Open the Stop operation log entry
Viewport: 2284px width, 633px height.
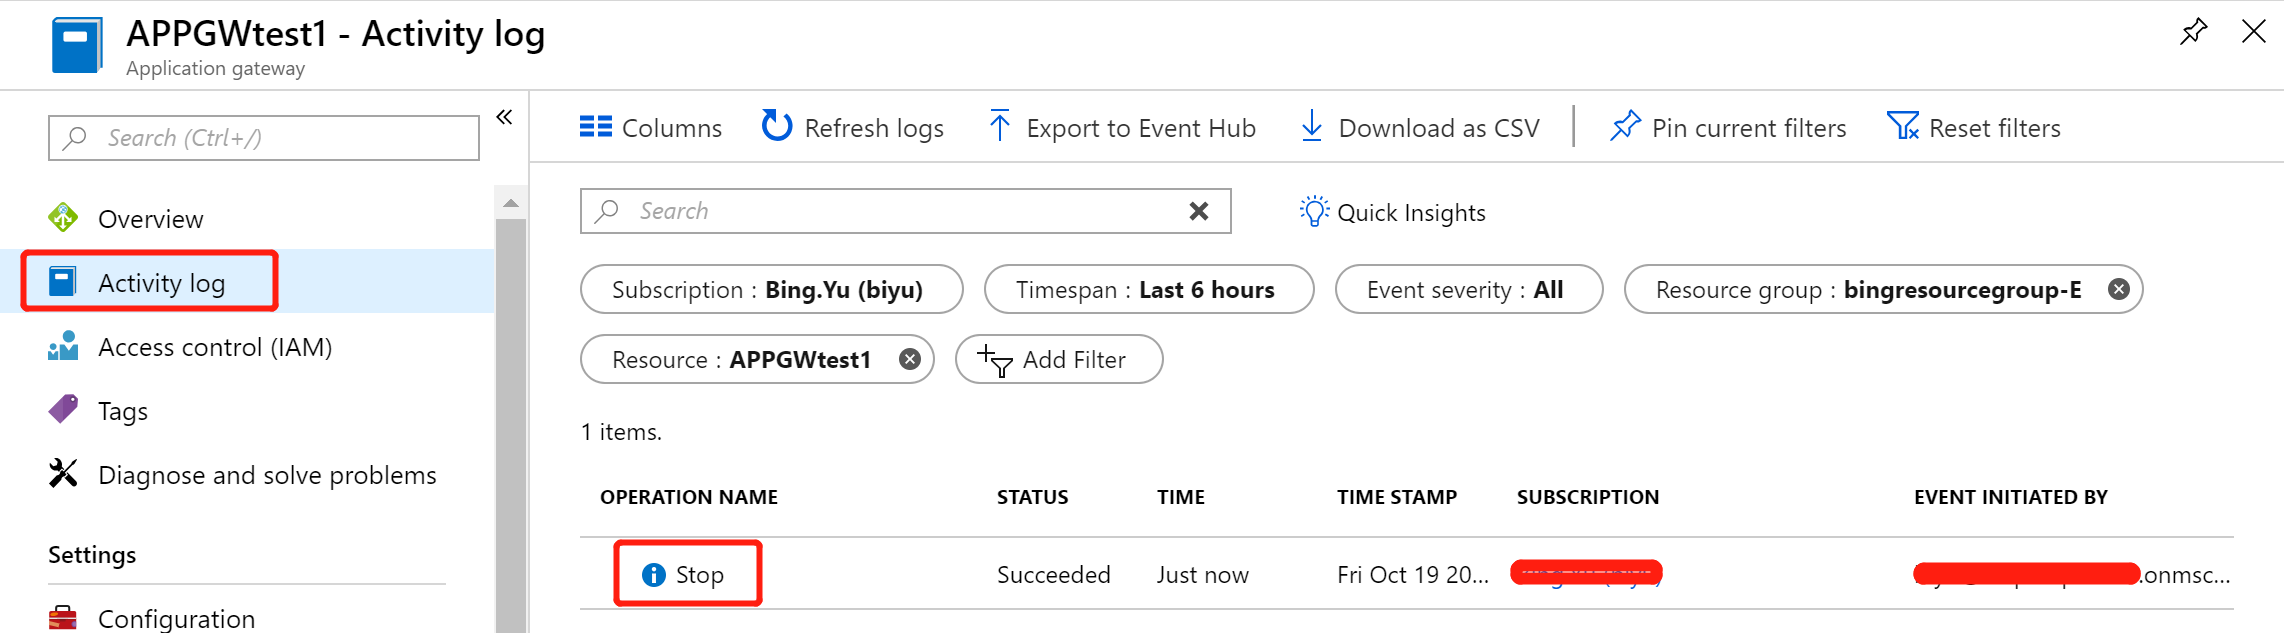[698, 575]
